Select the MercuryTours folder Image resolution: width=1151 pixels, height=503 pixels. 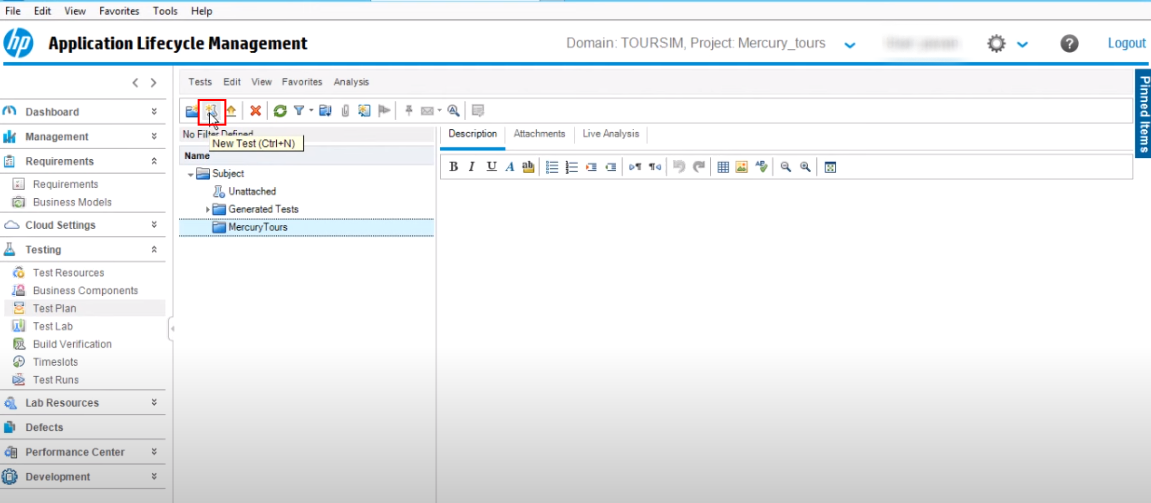pos(257,227)
